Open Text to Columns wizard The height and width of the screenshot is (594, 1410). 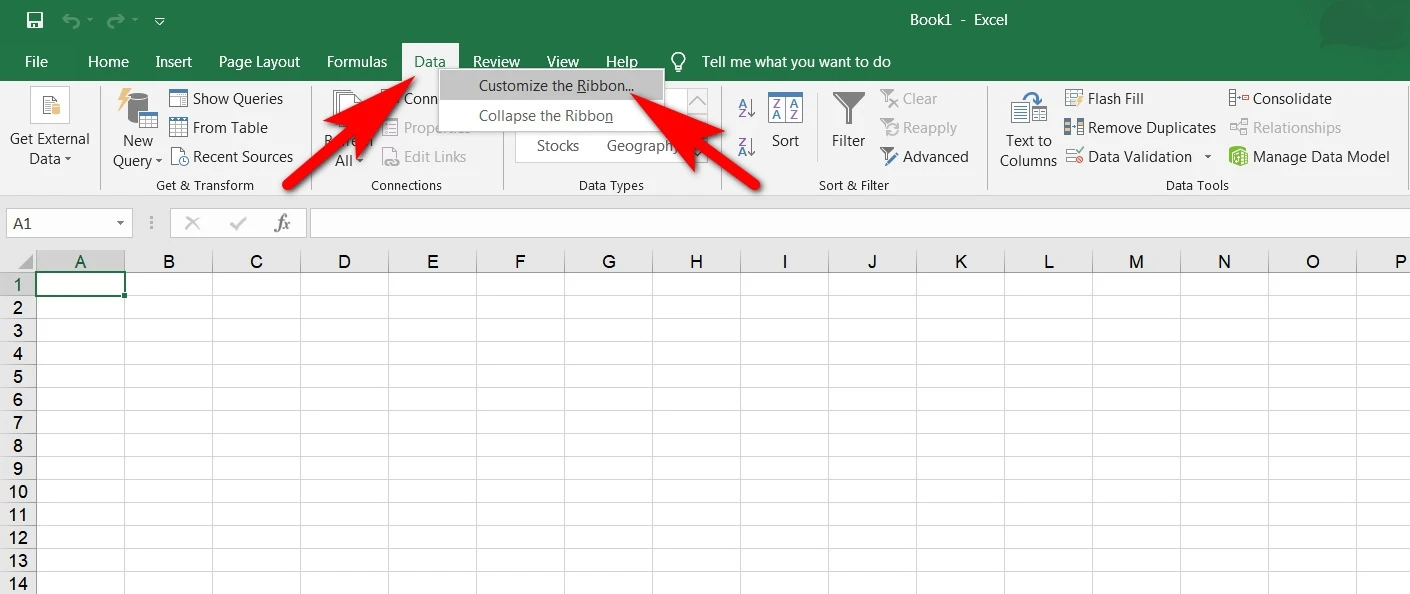click(x=1028, y=131)
